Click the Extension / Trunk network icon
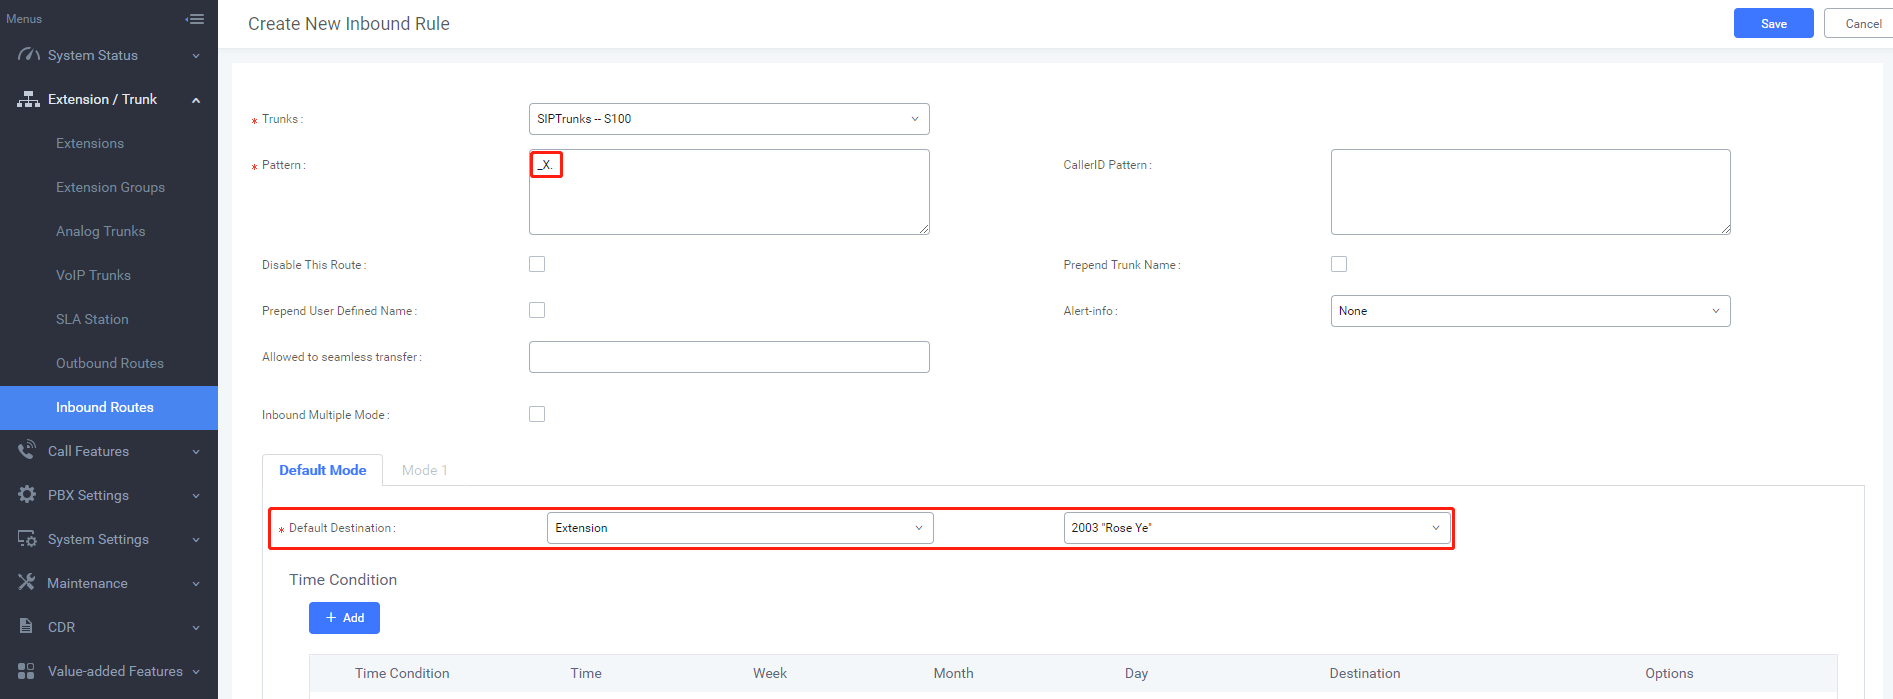 (29, 99)
